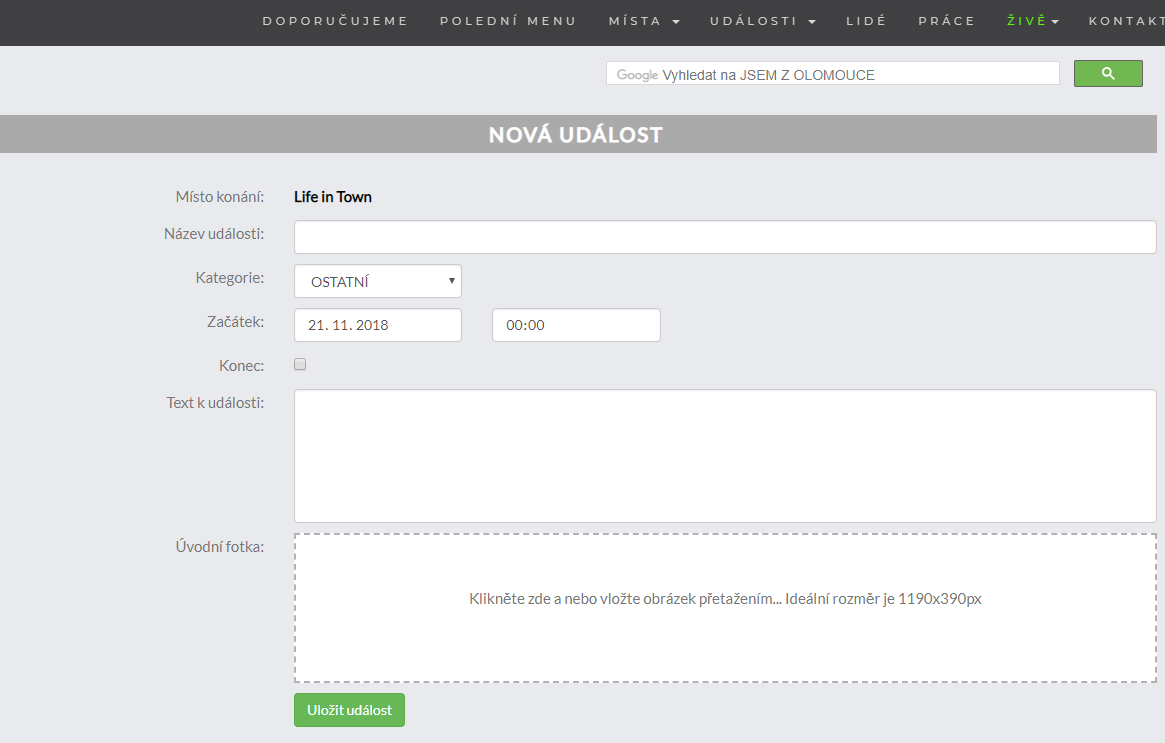
Task: Open the ŽIVĚ dropdown menu
Action: tap(1032, 21)
